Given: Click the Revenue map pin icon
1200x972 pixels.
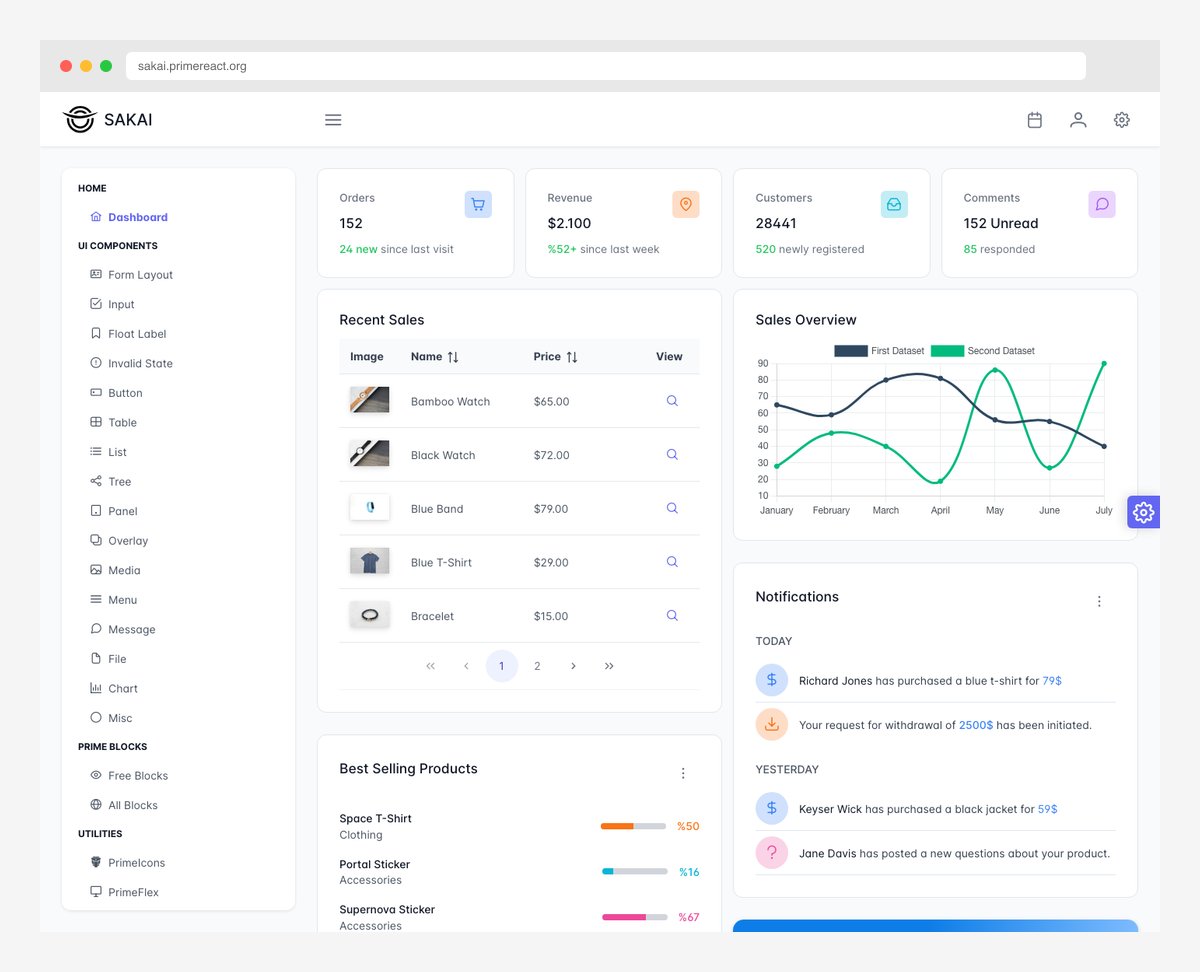Looking at the screenshot, I should click(685, 204).
